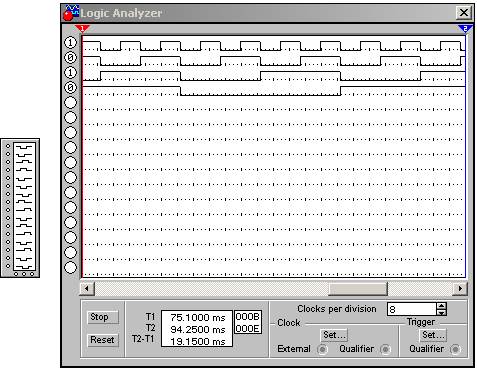The image size is (477, 369).
Task: Click the horizontal scrollbar thumb
Action: pyautogui.click(x=358, y=289)
